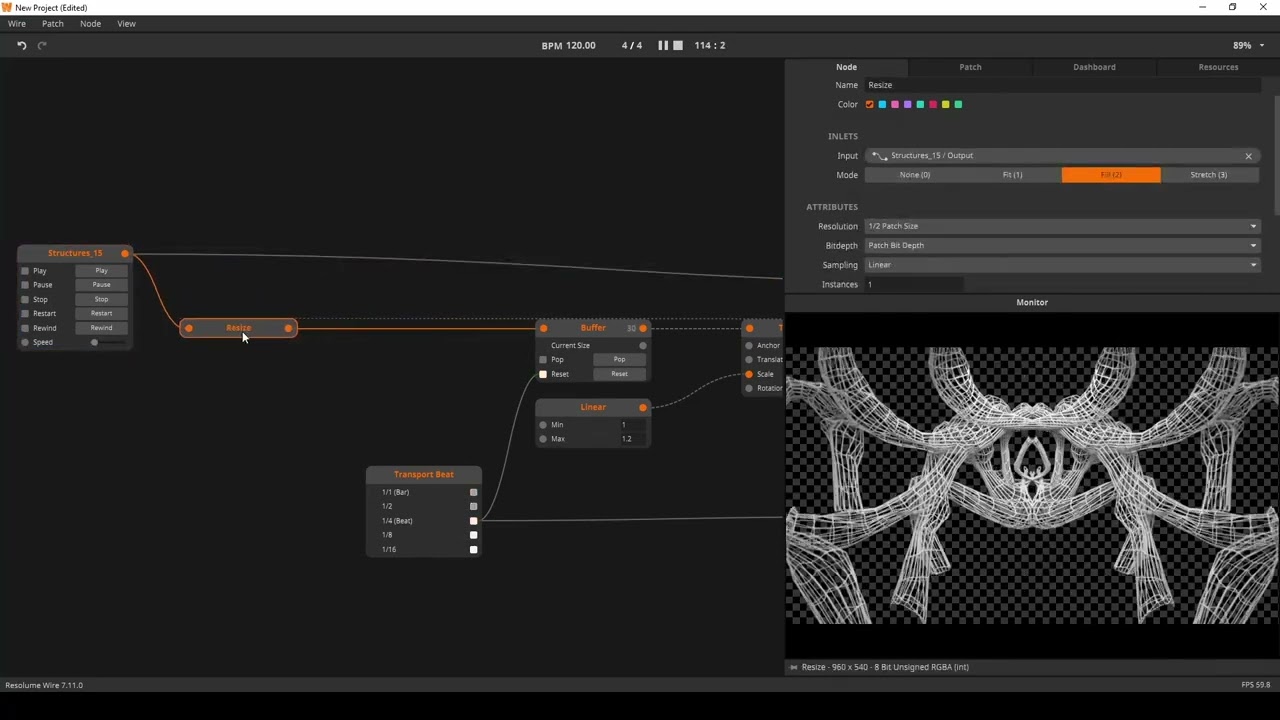Screen dimensions: 1280x720
Task: Click the Buffer node output port
Action: tap(643, 328)
